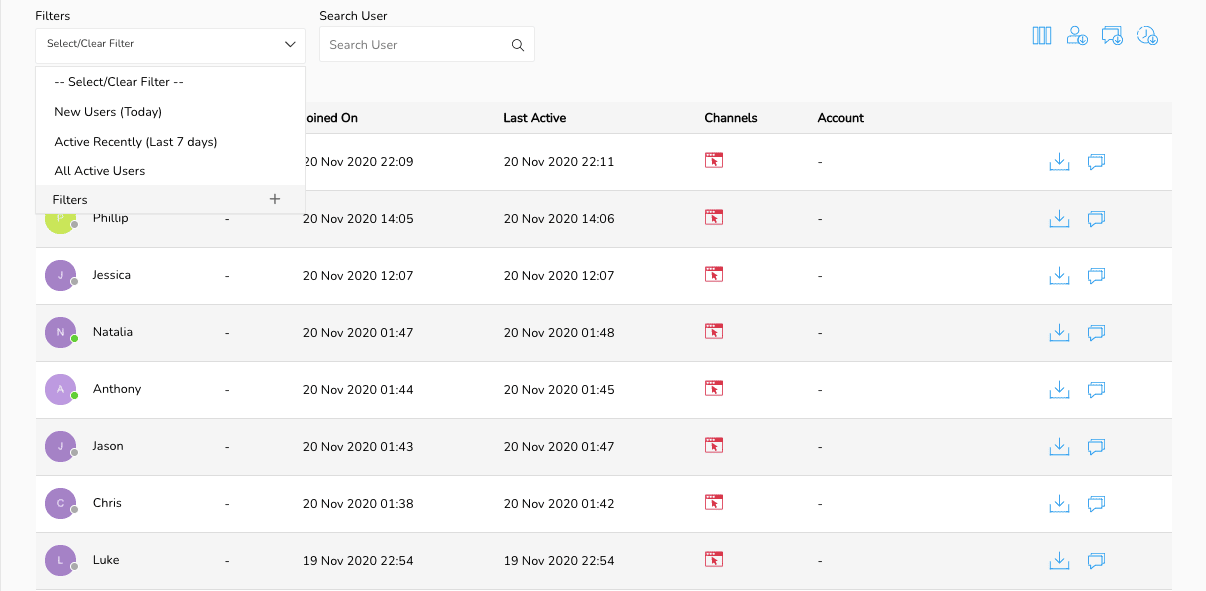The height and width of the screenshot is (591, 1206).
Task: Select 'Active Recently (Last 7 days)' filter
Action: [x=136, y=142]
